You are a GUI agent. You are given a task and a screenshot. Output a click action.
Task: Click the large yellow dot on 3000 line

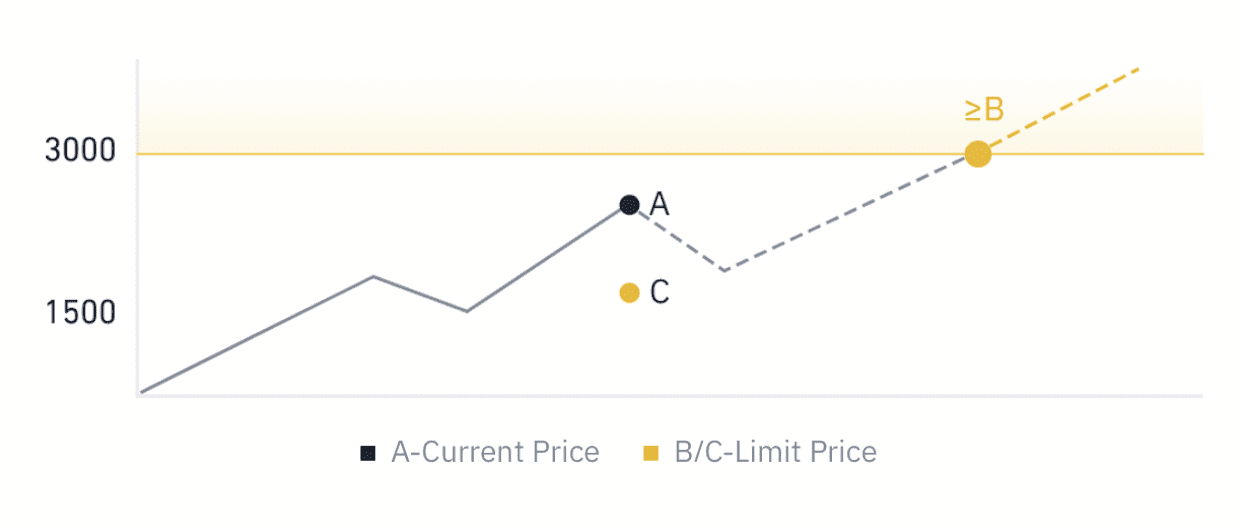(x=978, y=154)
